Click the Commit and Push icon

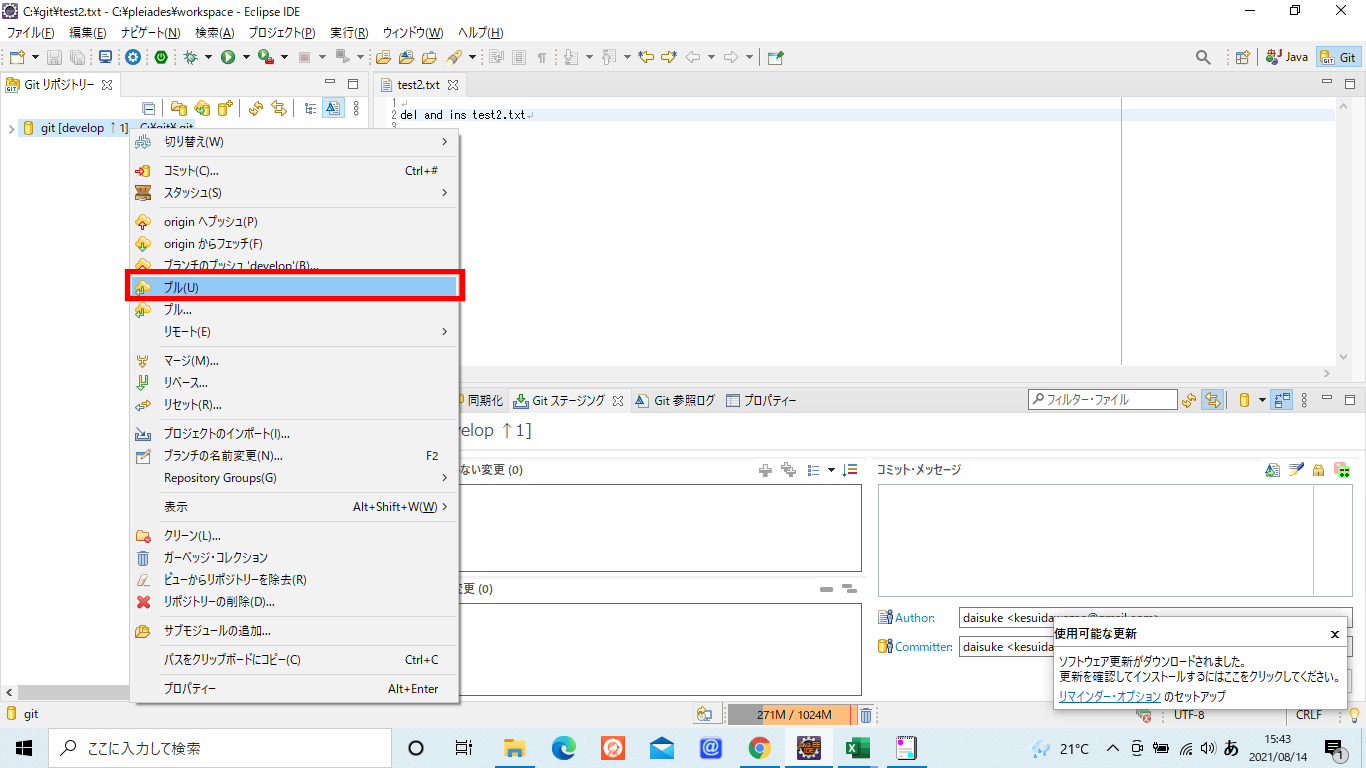[1341, 469]
